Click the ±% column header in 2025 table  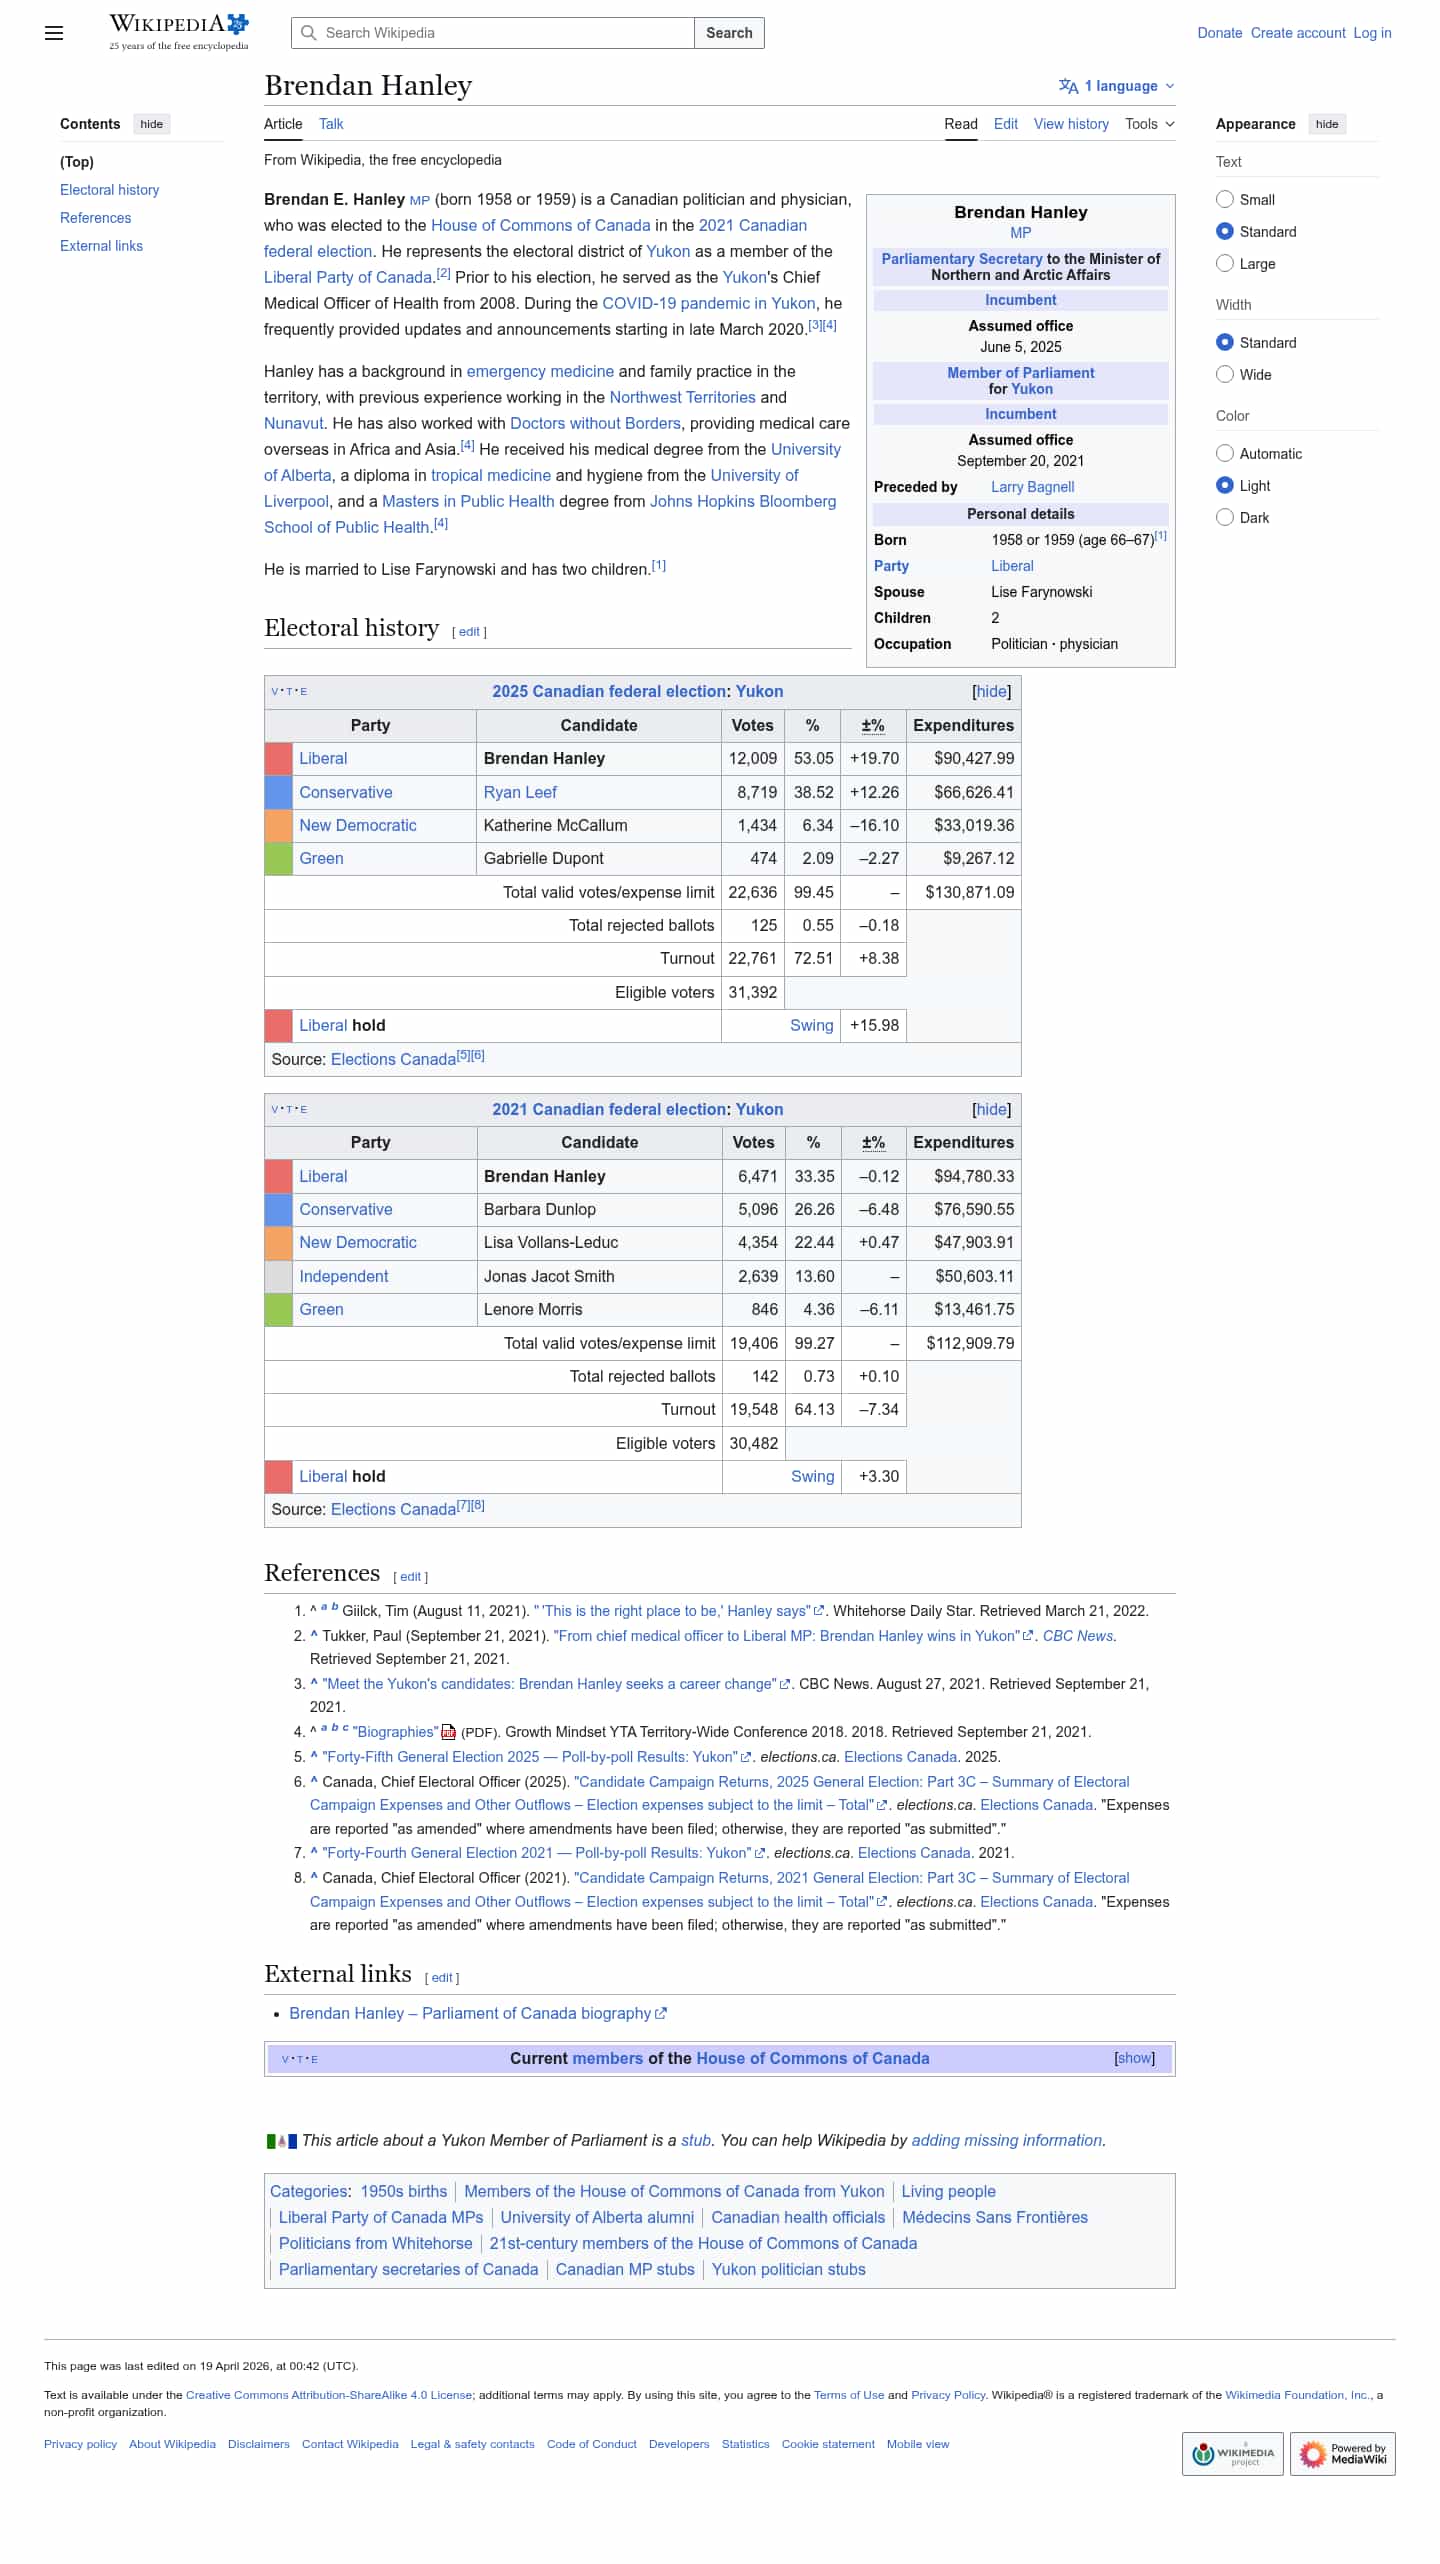click(873, 725)
